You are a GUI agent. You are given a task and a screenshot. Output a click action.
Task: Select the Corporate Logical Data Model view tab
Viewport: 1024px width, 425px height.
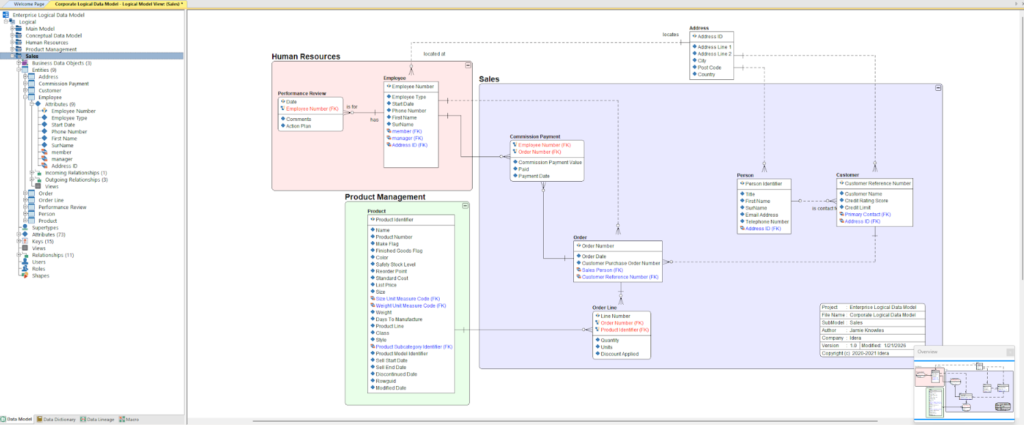pyautogui.click(x=118, y=4)
